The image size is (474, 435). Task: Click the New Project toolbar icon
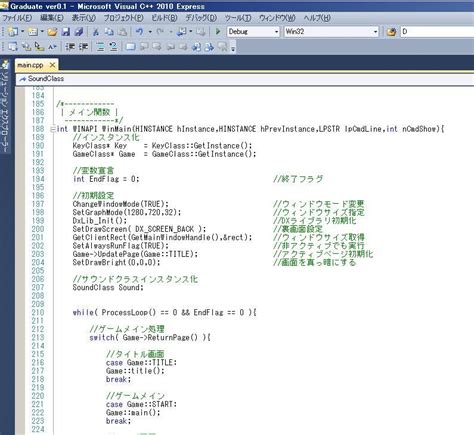[13, 32]
